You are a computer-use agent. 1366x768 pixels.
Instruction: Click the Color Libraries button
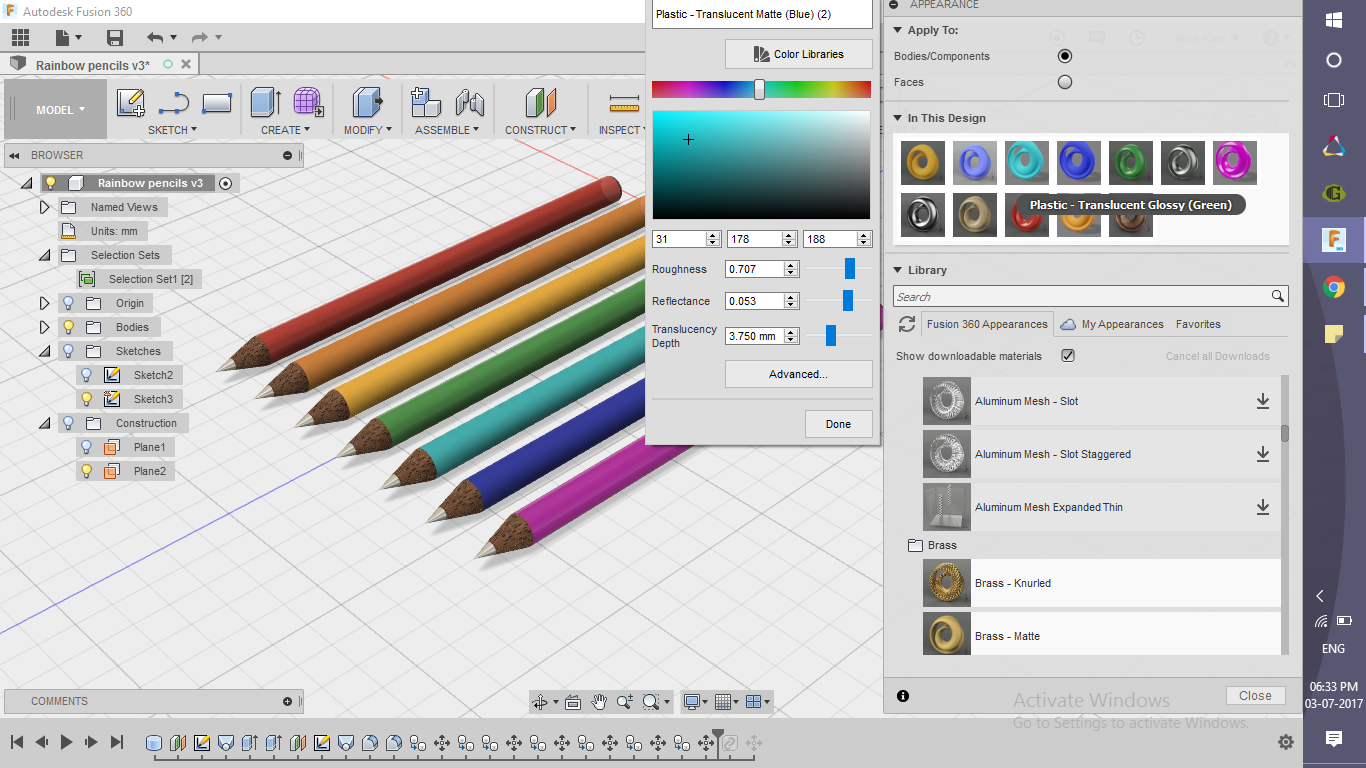pos(799,54)
